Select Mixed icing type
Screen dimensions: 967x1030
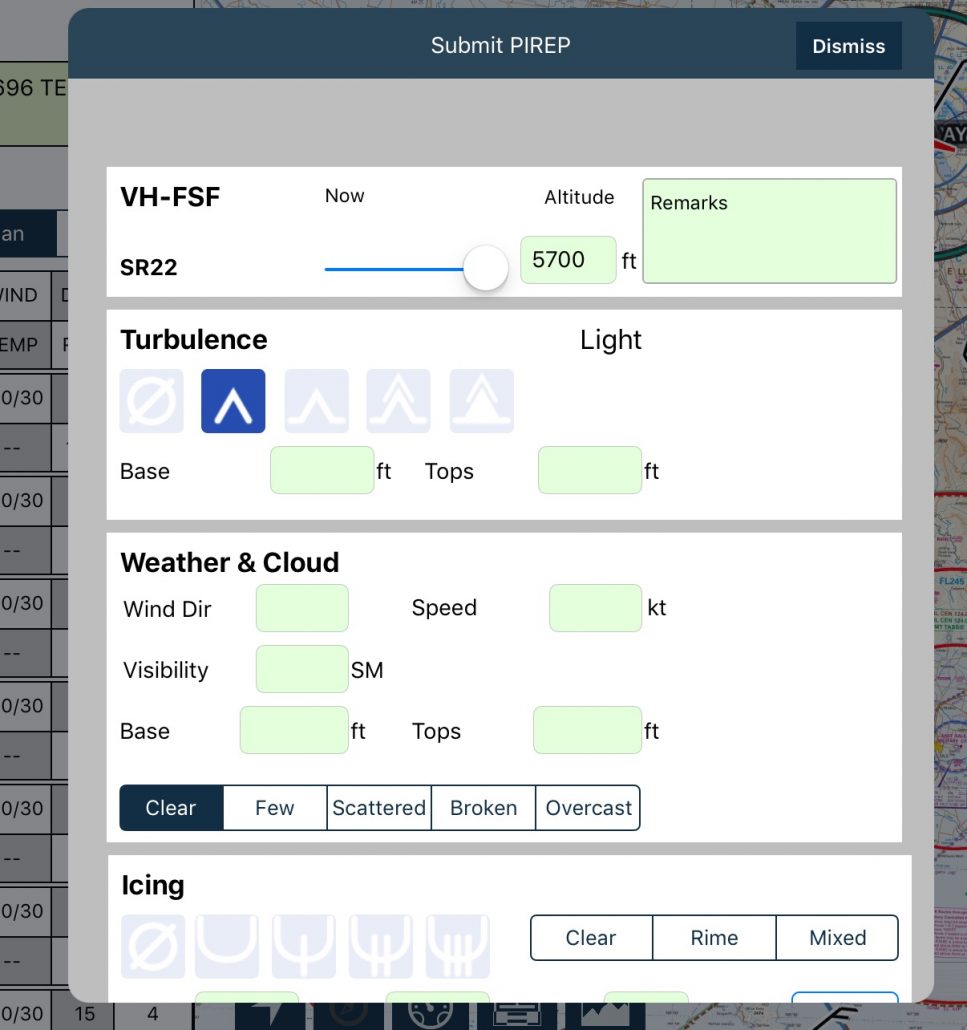(837, 938)
